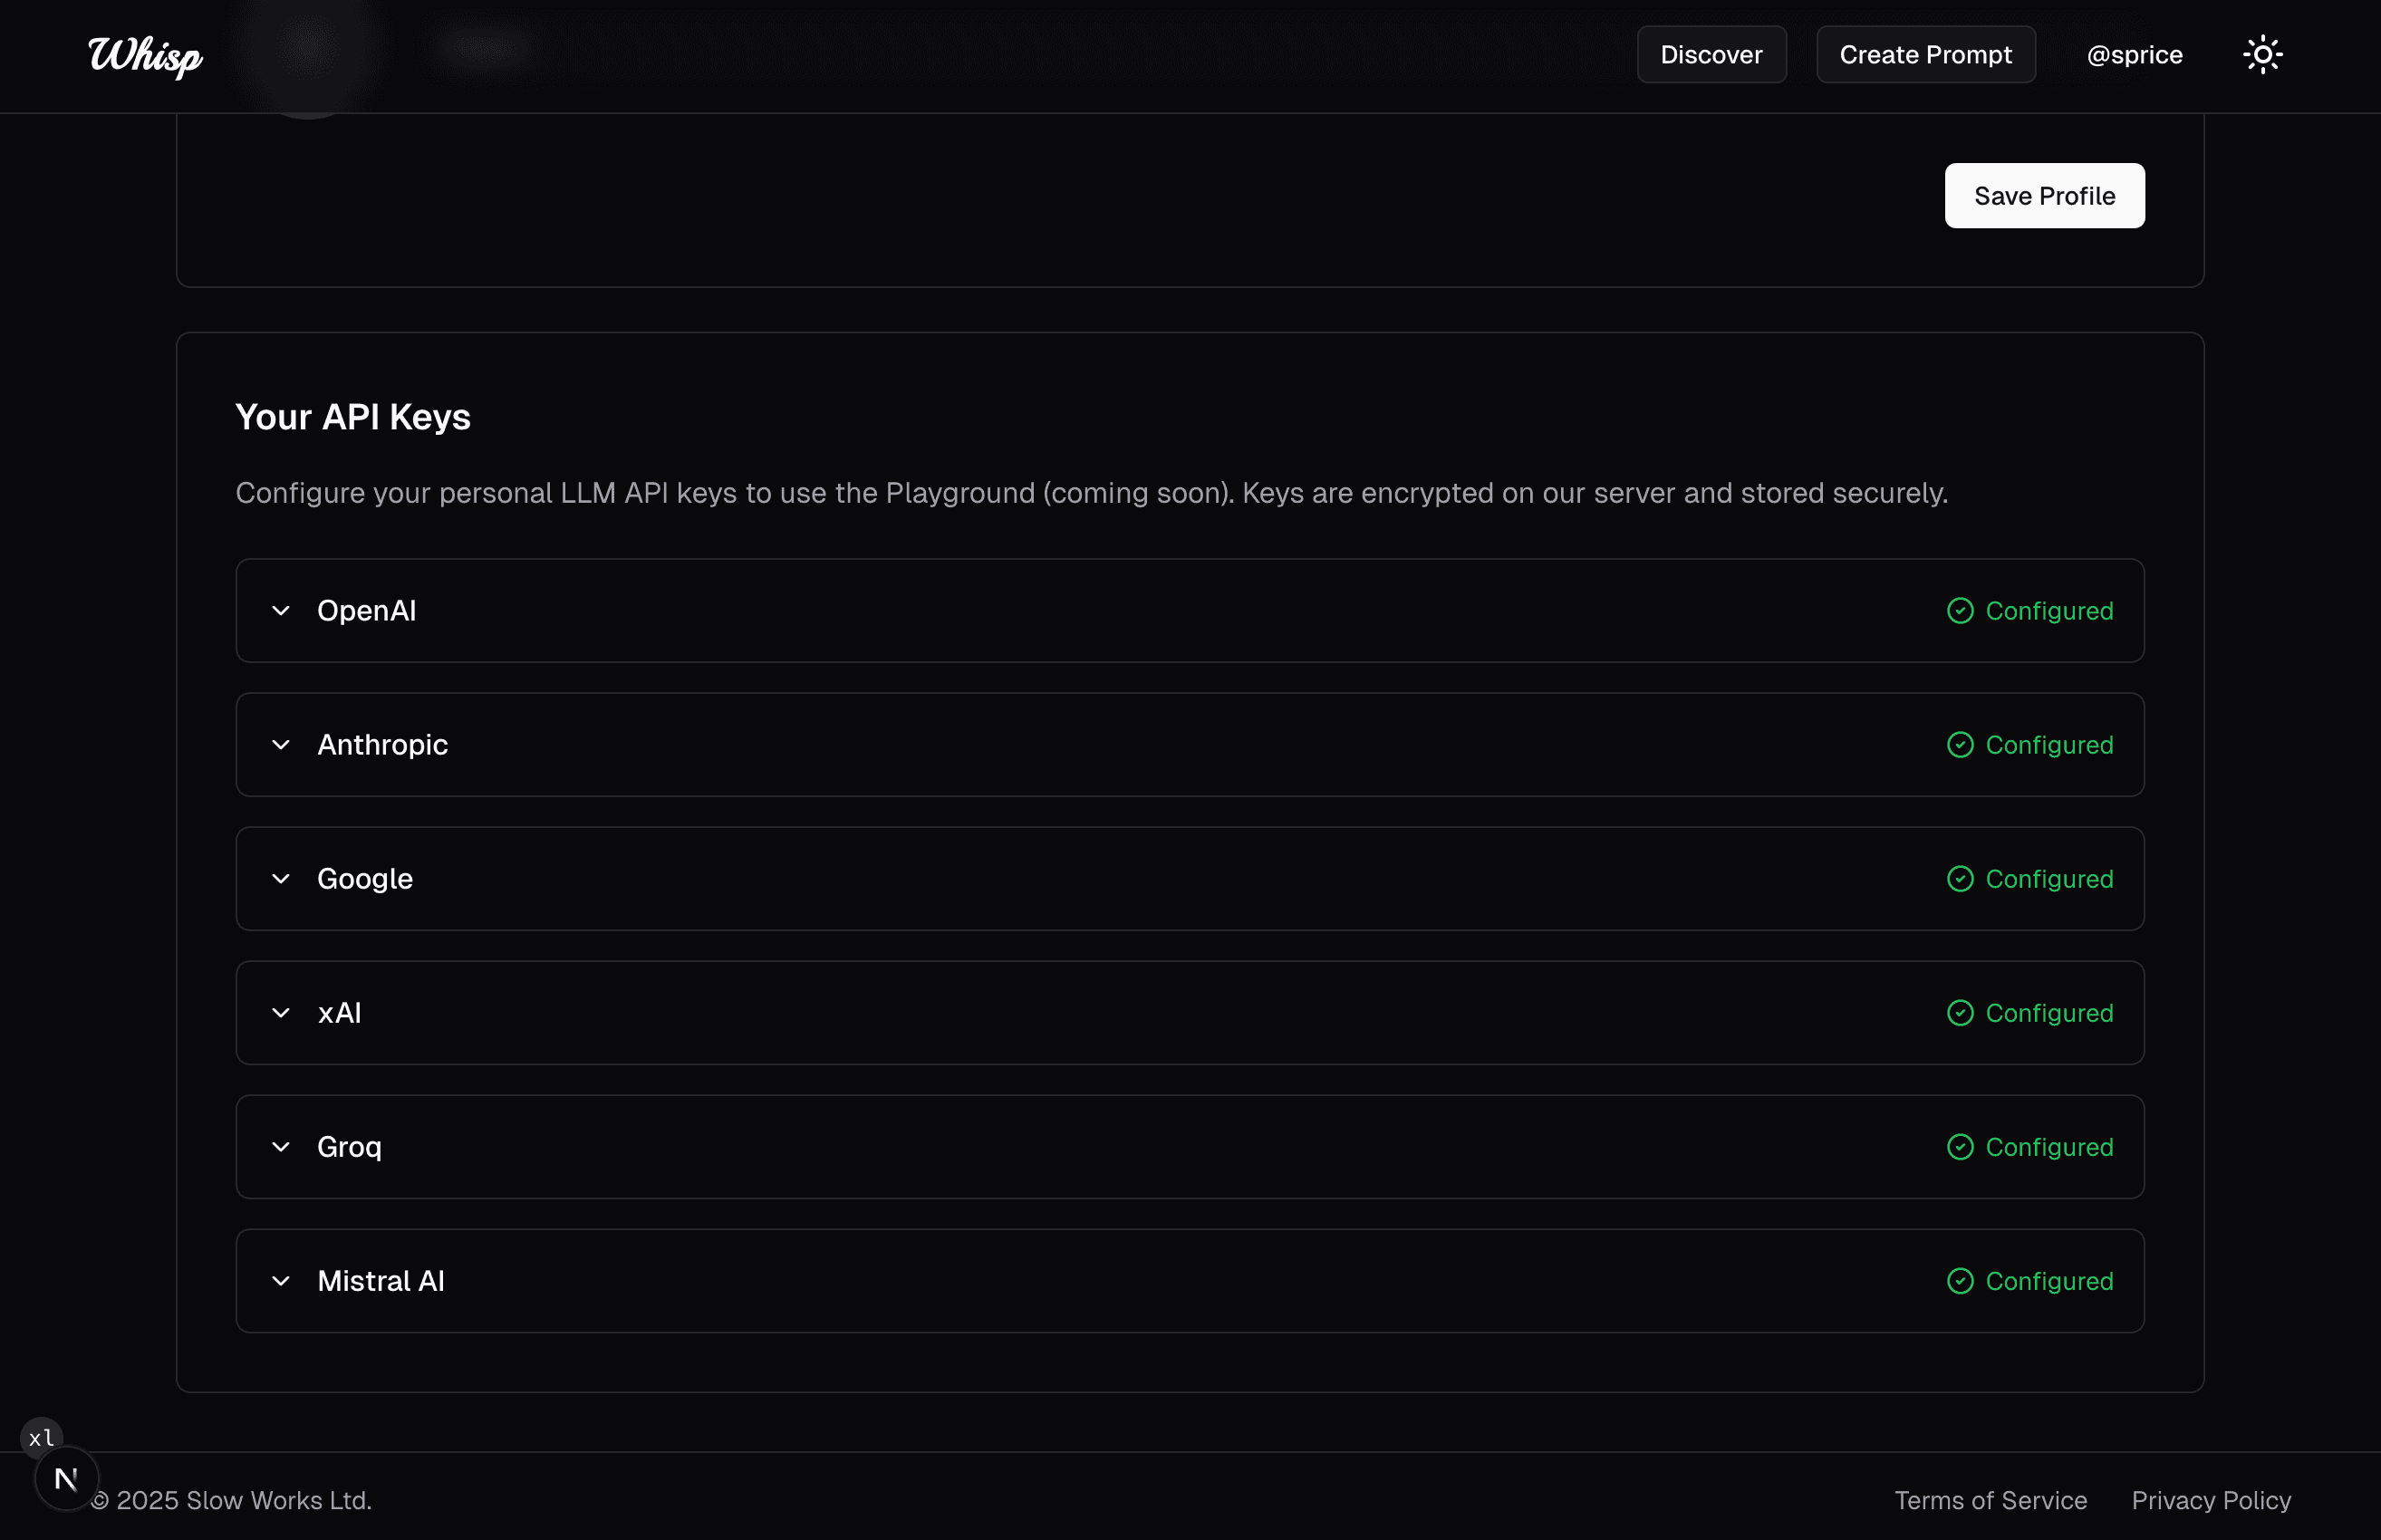This screenshot has width=2381, height=1540.
Task: Click OpenAI's green configured check icon
Action: point(1960,611)
